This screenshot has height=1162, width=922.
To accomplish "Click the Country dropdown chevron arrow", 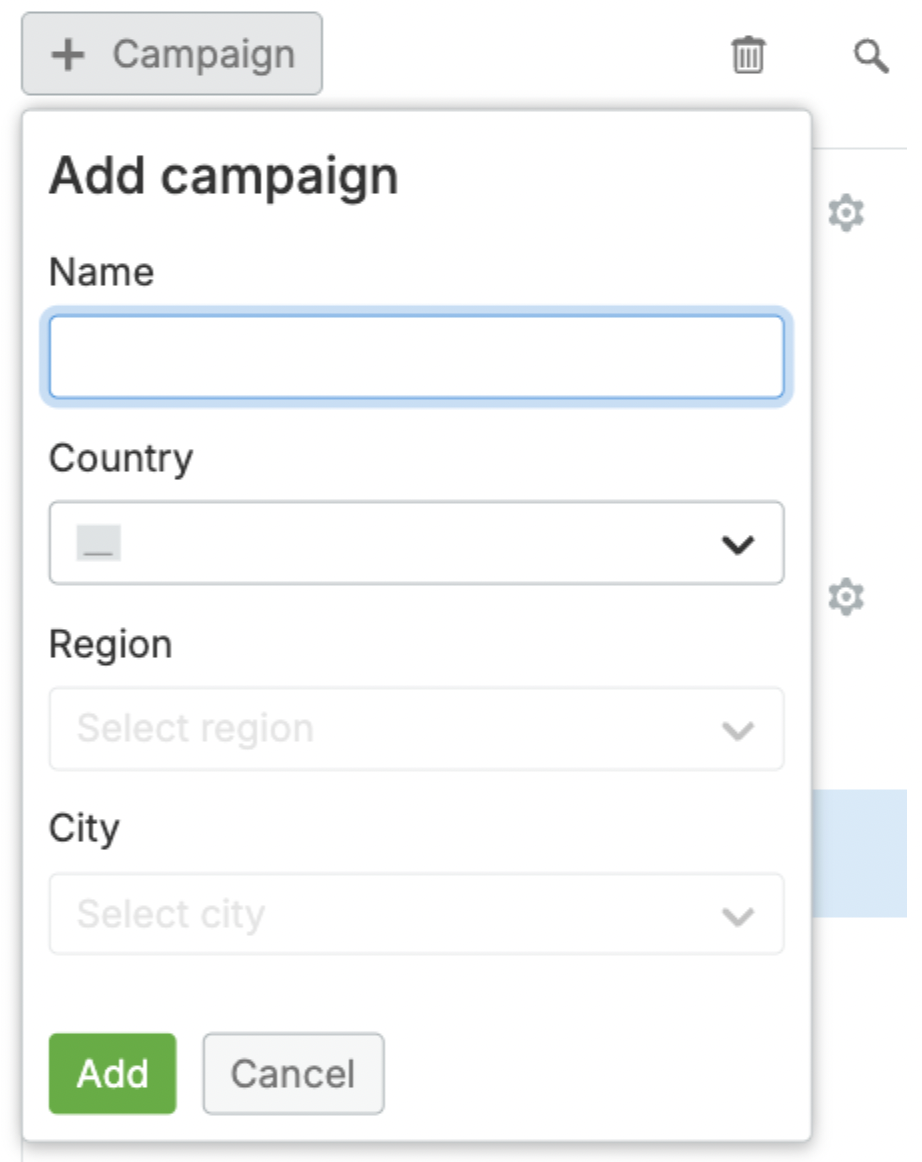I will click(x=737, y=545).
